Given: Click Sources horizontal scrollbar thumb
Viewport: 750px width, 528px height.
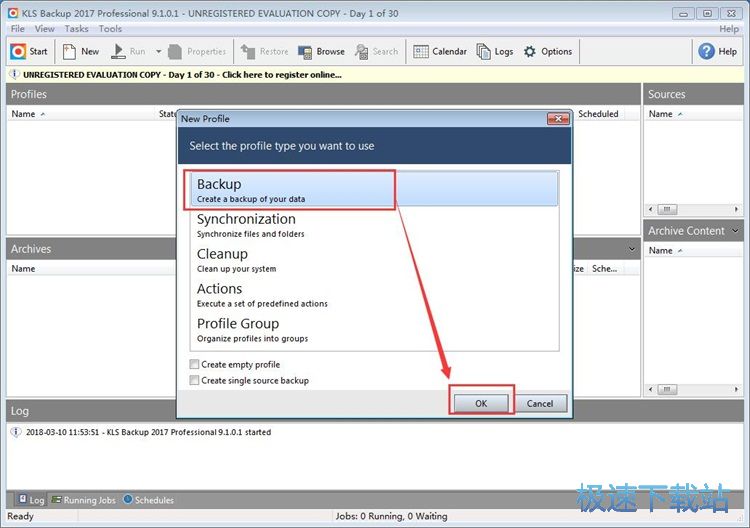Looking at the screenshot, I should click(x=667, y=209).
